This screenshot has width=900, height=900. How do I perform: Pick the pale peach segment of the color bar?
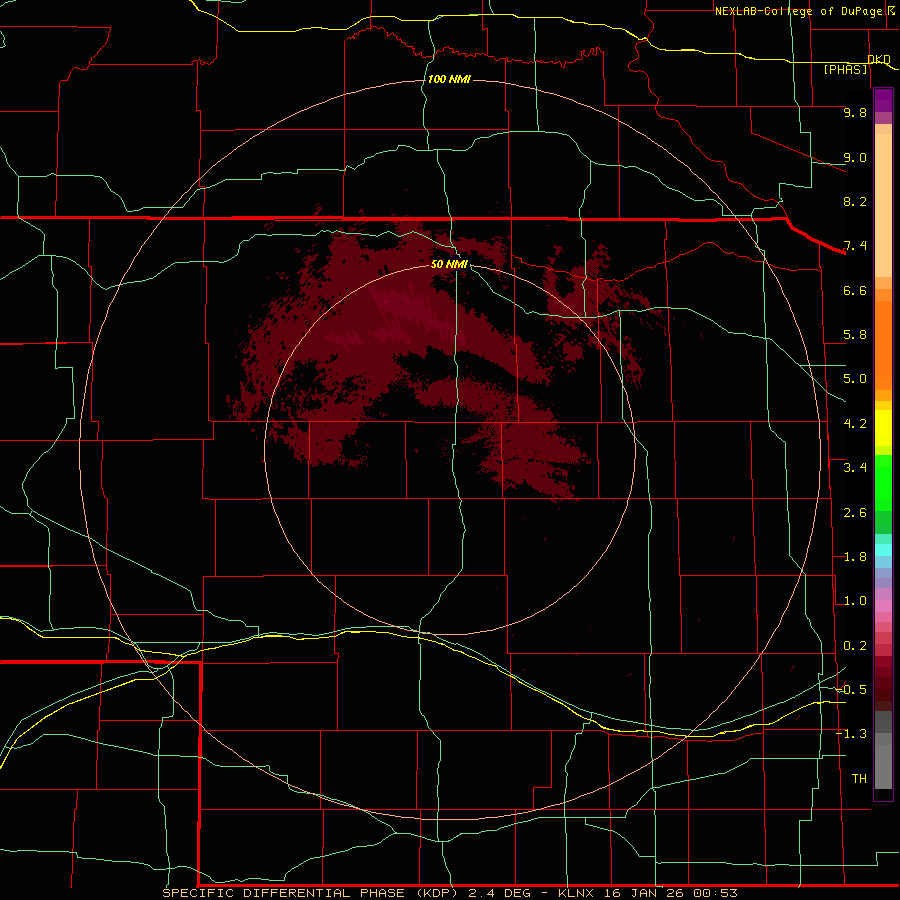[883, 205]
